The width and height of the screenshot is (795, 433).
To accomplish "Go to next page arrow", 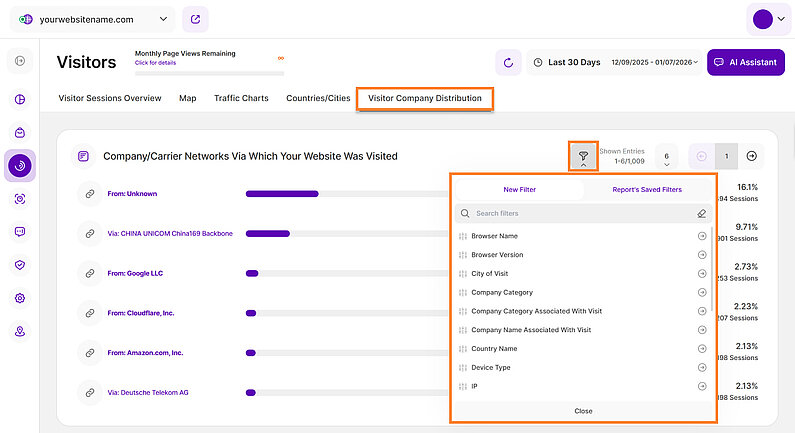I will point(752,156).
